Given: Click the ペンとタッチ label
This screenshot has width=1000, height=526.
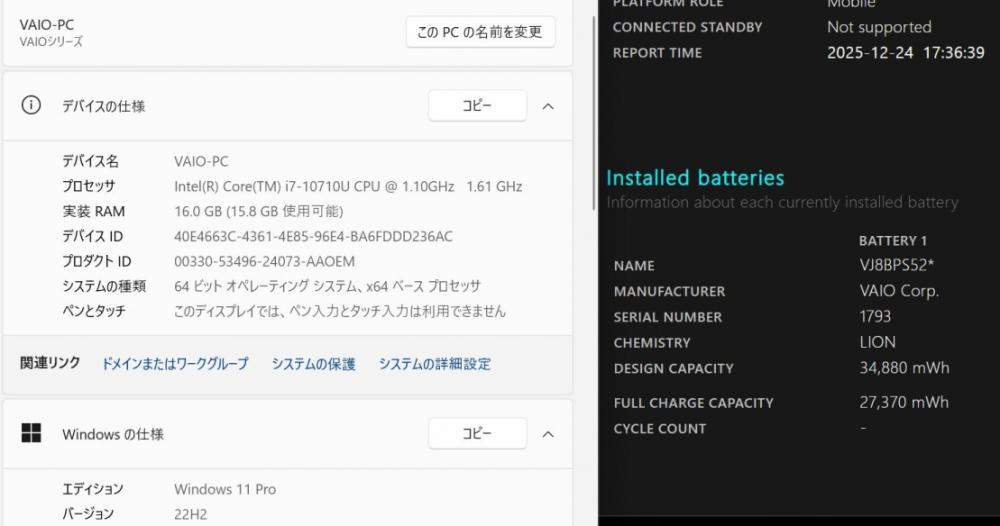Looking at the screenshot, I should [94, 311].
